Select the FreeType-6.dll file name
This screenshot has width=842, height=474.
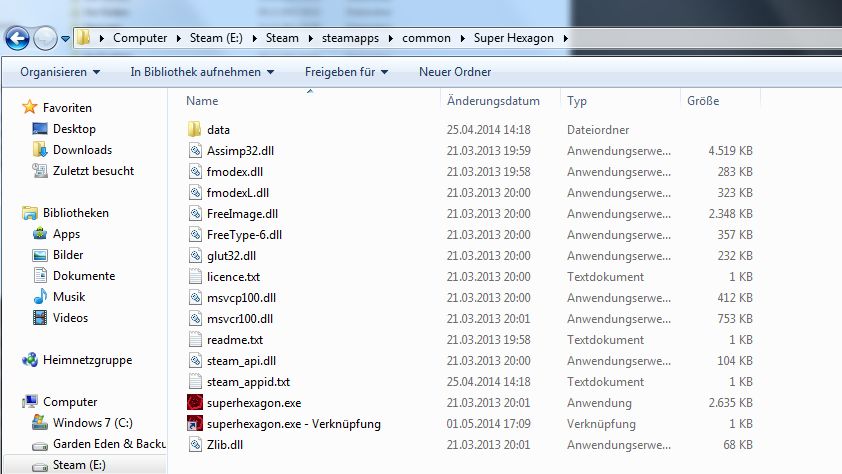click(x=244, y=235)
